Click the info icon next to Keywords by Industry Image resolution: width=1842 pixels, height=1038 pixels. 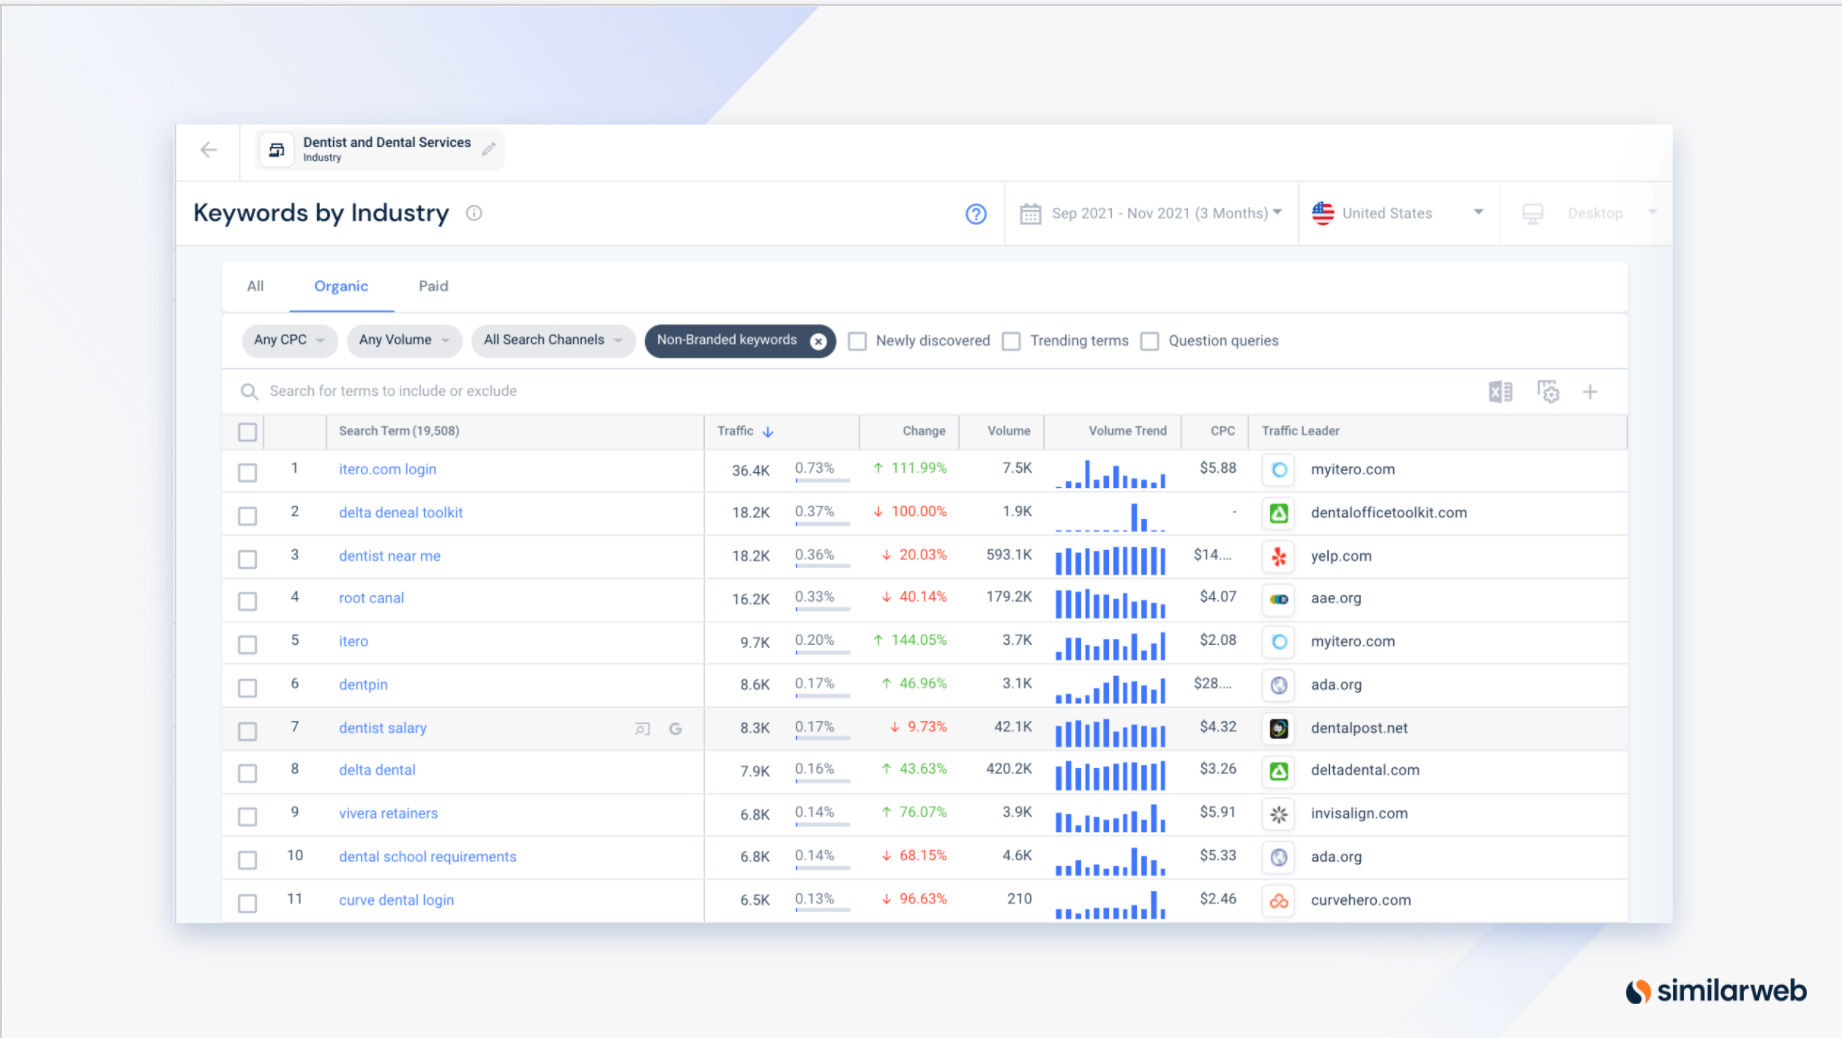pyautogui.click(x=474, y=213)
